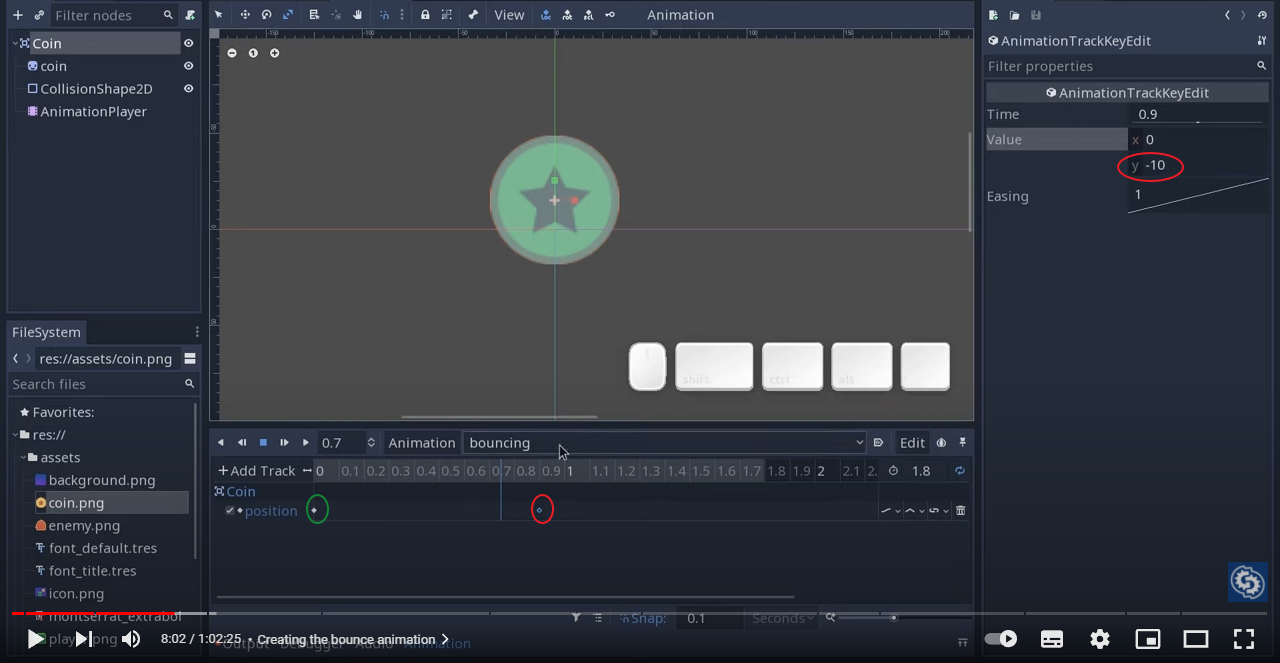Select the keyframe at time 0.9
1280x663 pixels.
(x=540, y=510)
